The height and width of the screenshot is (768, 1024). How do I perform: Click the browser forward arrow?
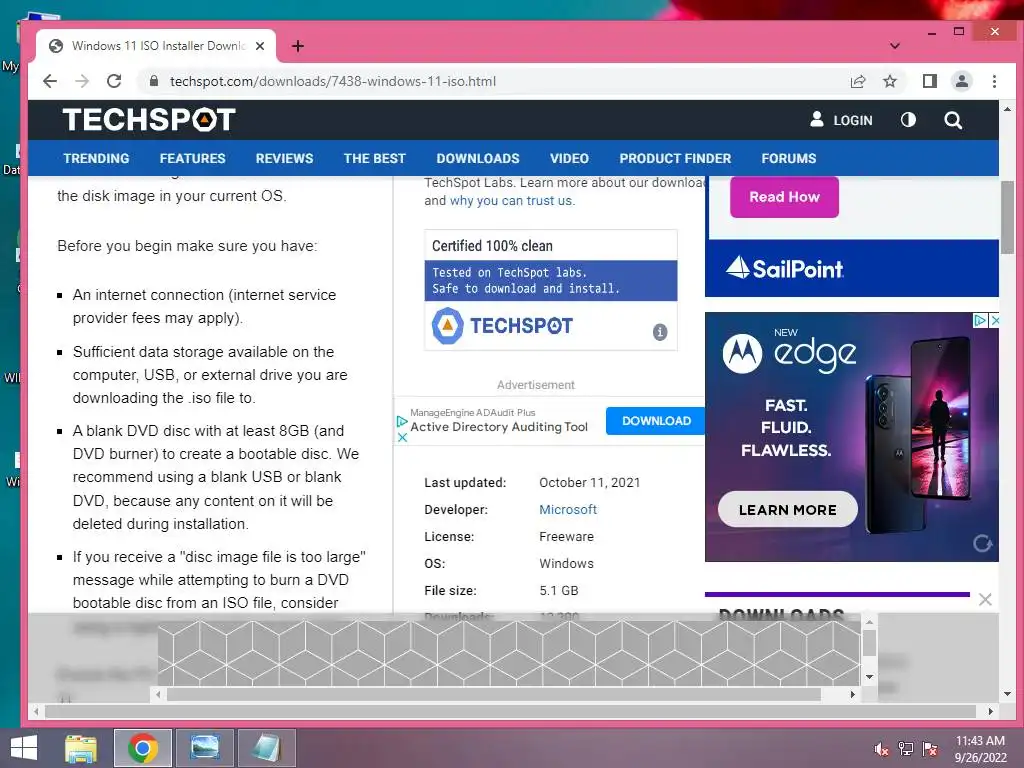[x=82, y=81]
